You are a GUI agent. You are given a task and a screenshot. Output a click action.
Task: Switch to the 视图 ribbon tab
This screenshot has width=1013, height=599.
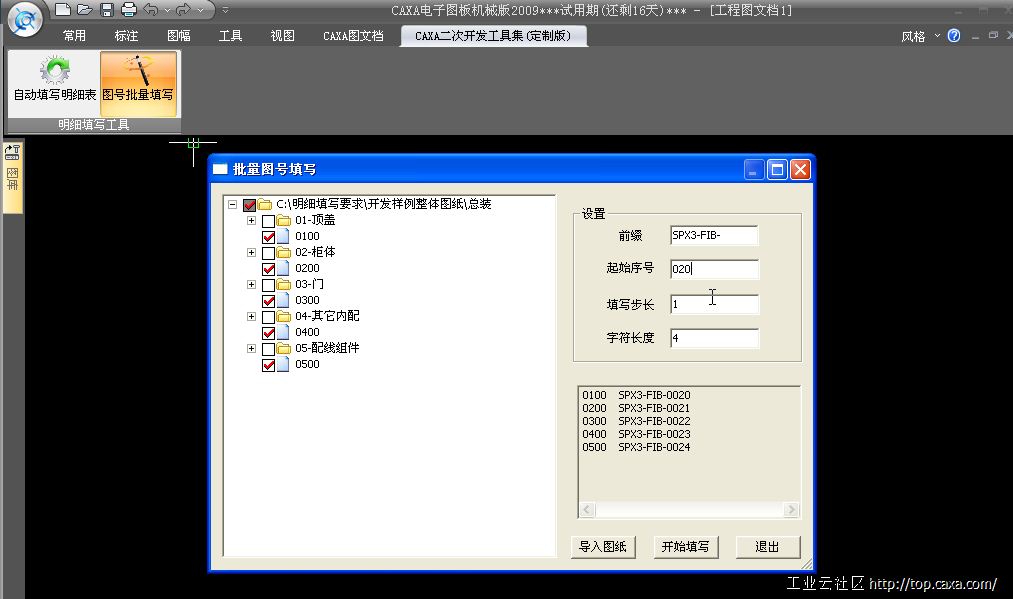(x=282, y=36)
